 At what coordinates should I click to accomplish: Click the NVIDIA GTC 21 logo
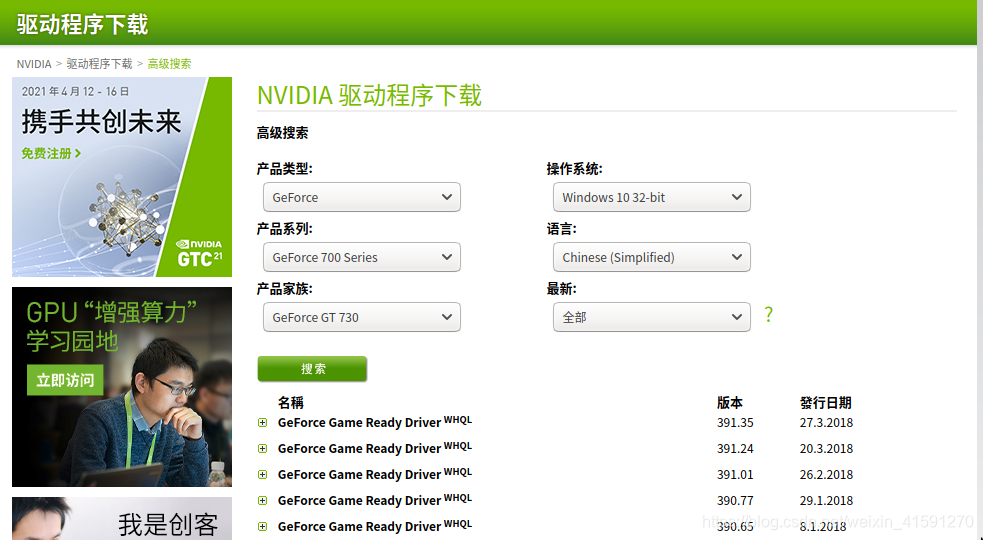(x=199, y=253)
